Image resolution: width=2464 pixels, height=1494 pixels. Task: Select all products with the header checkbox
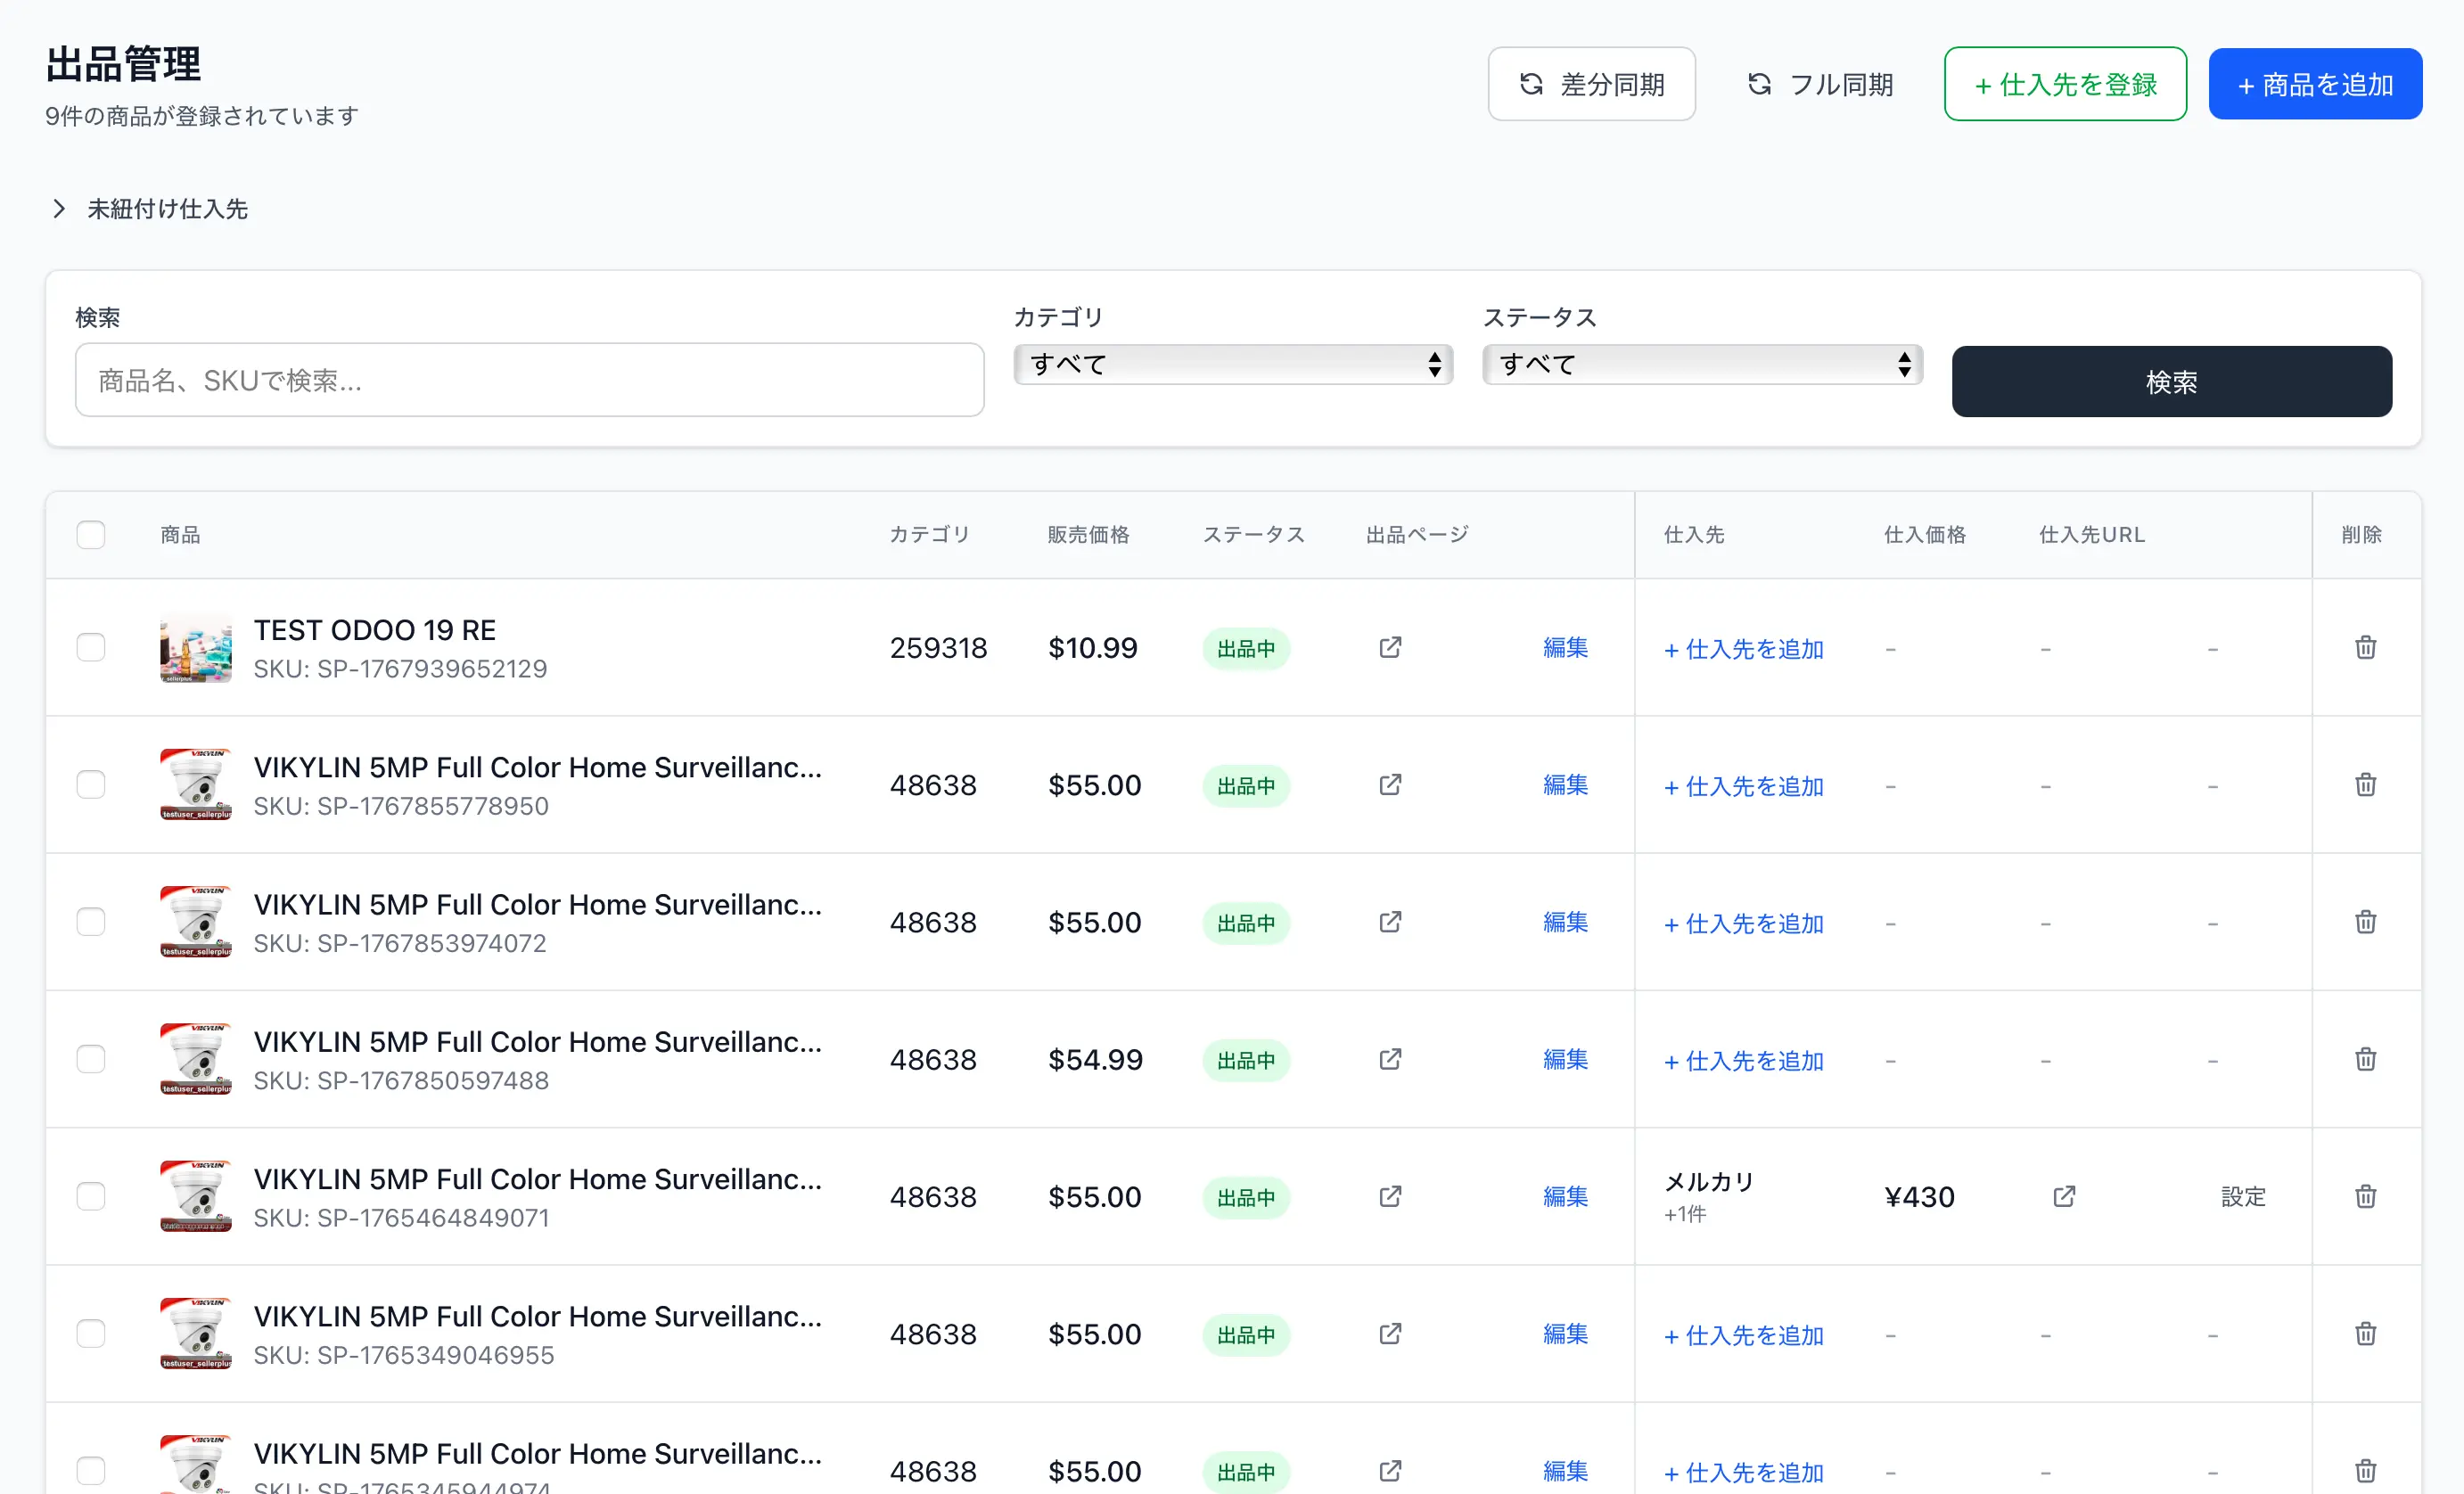(x=90, y=534)
